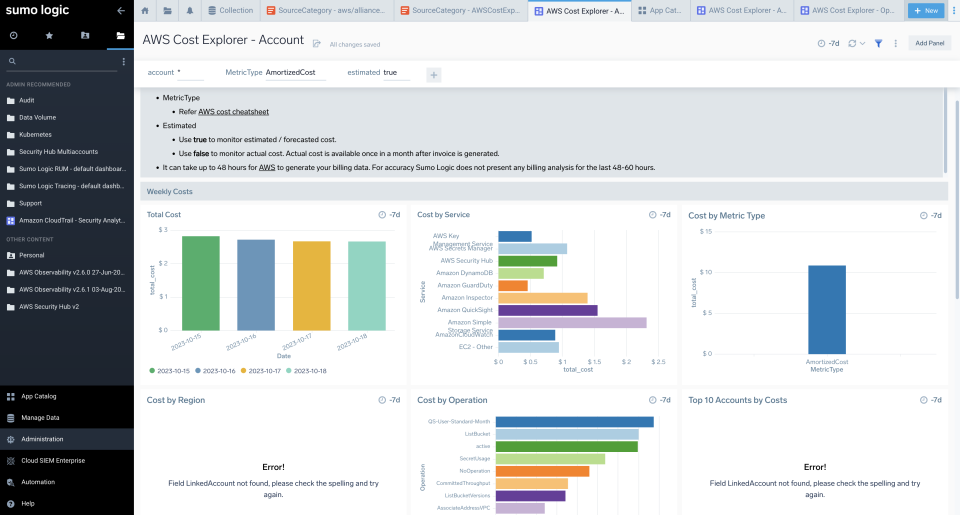Switch to the App Cat... tab
The height and width of the screenshot is (515, 960).
click(661, 10)
